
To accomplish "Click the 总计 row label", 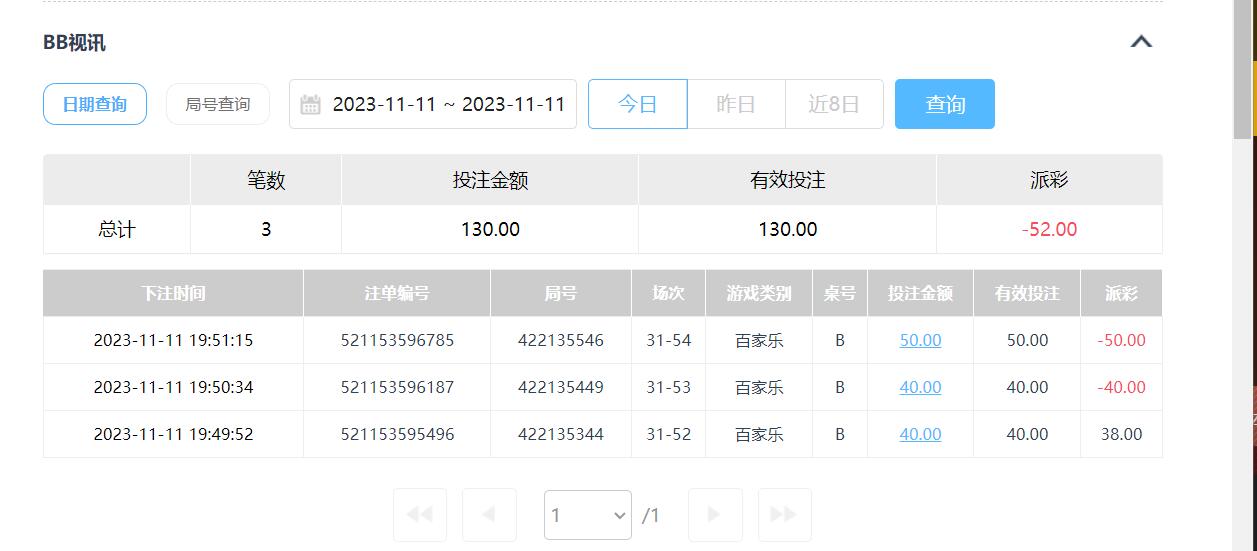I will click(x=117, y=229).
